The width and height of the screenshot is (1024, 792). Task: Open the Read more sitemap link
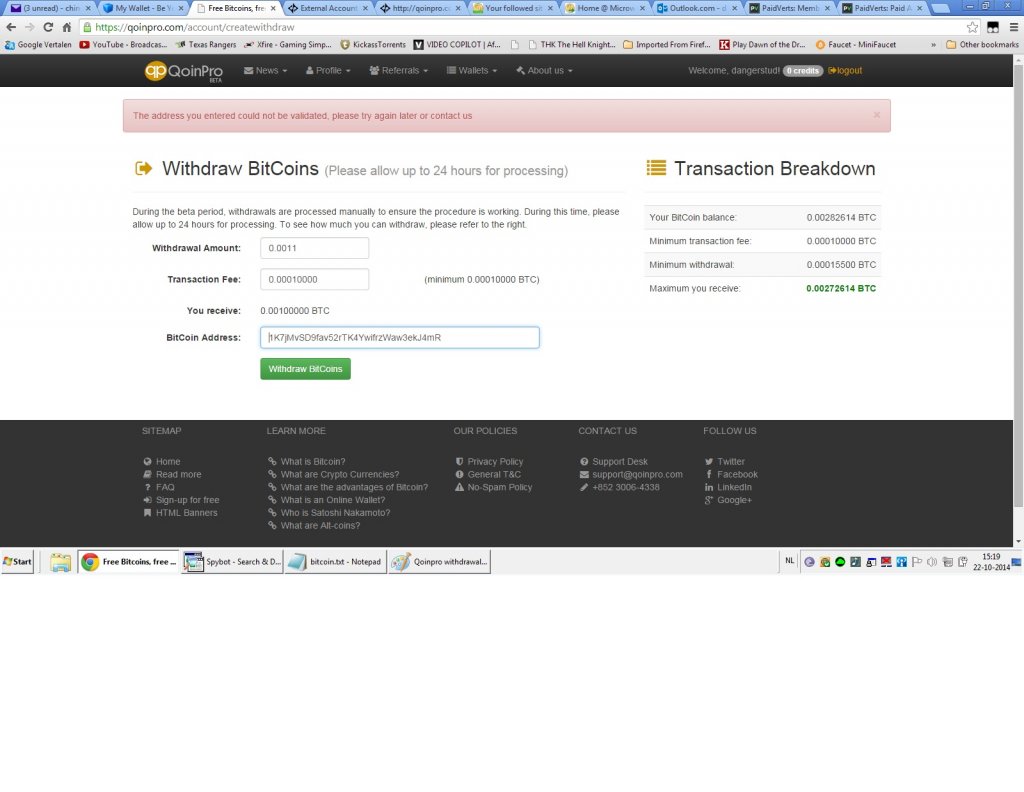(178, 474)
